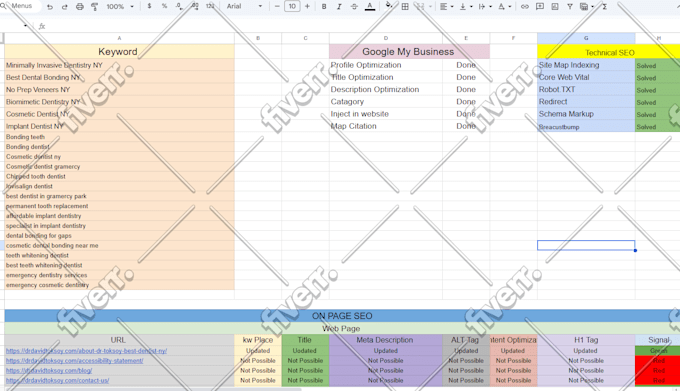Open the 100% zoom level dropdown

click(120, 7)
